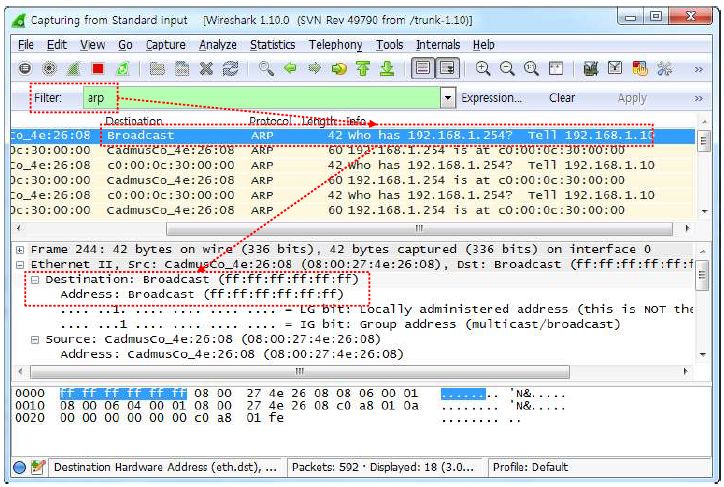Collapse the Source: CadmusCo node
Screen dimensions: 724x487
coord(35,340)
